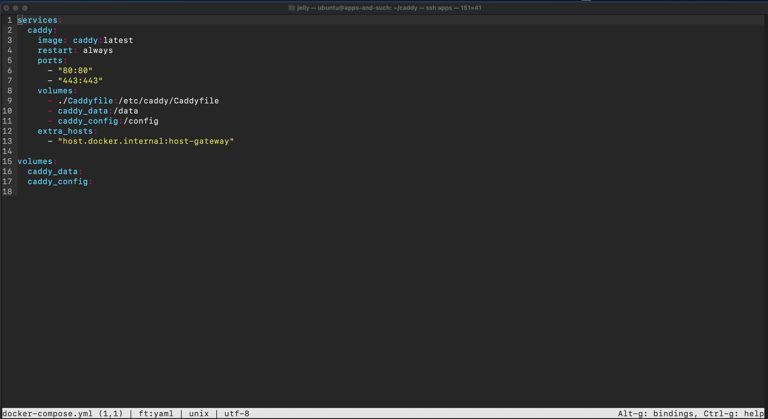The width and height of the screenshot is (768, 419).
Task: Click the 'caddy' service name on line 2
Action: click(x=40, y=30)
